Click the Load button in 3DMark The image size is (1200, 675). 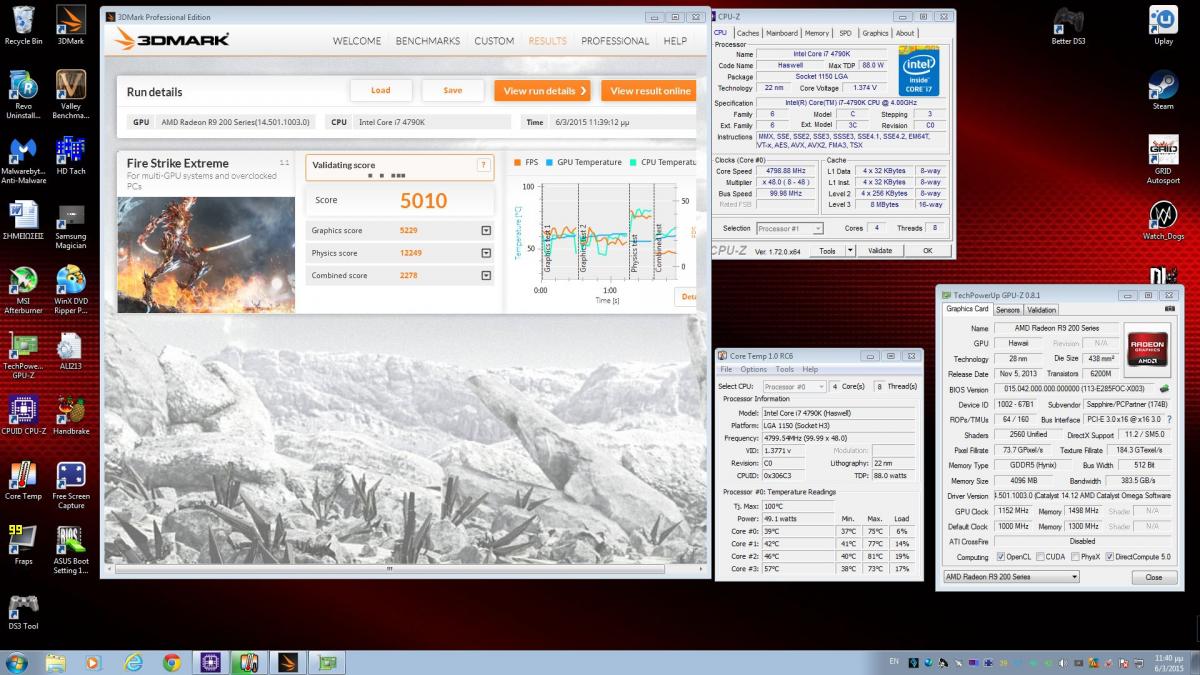[381, 90]
